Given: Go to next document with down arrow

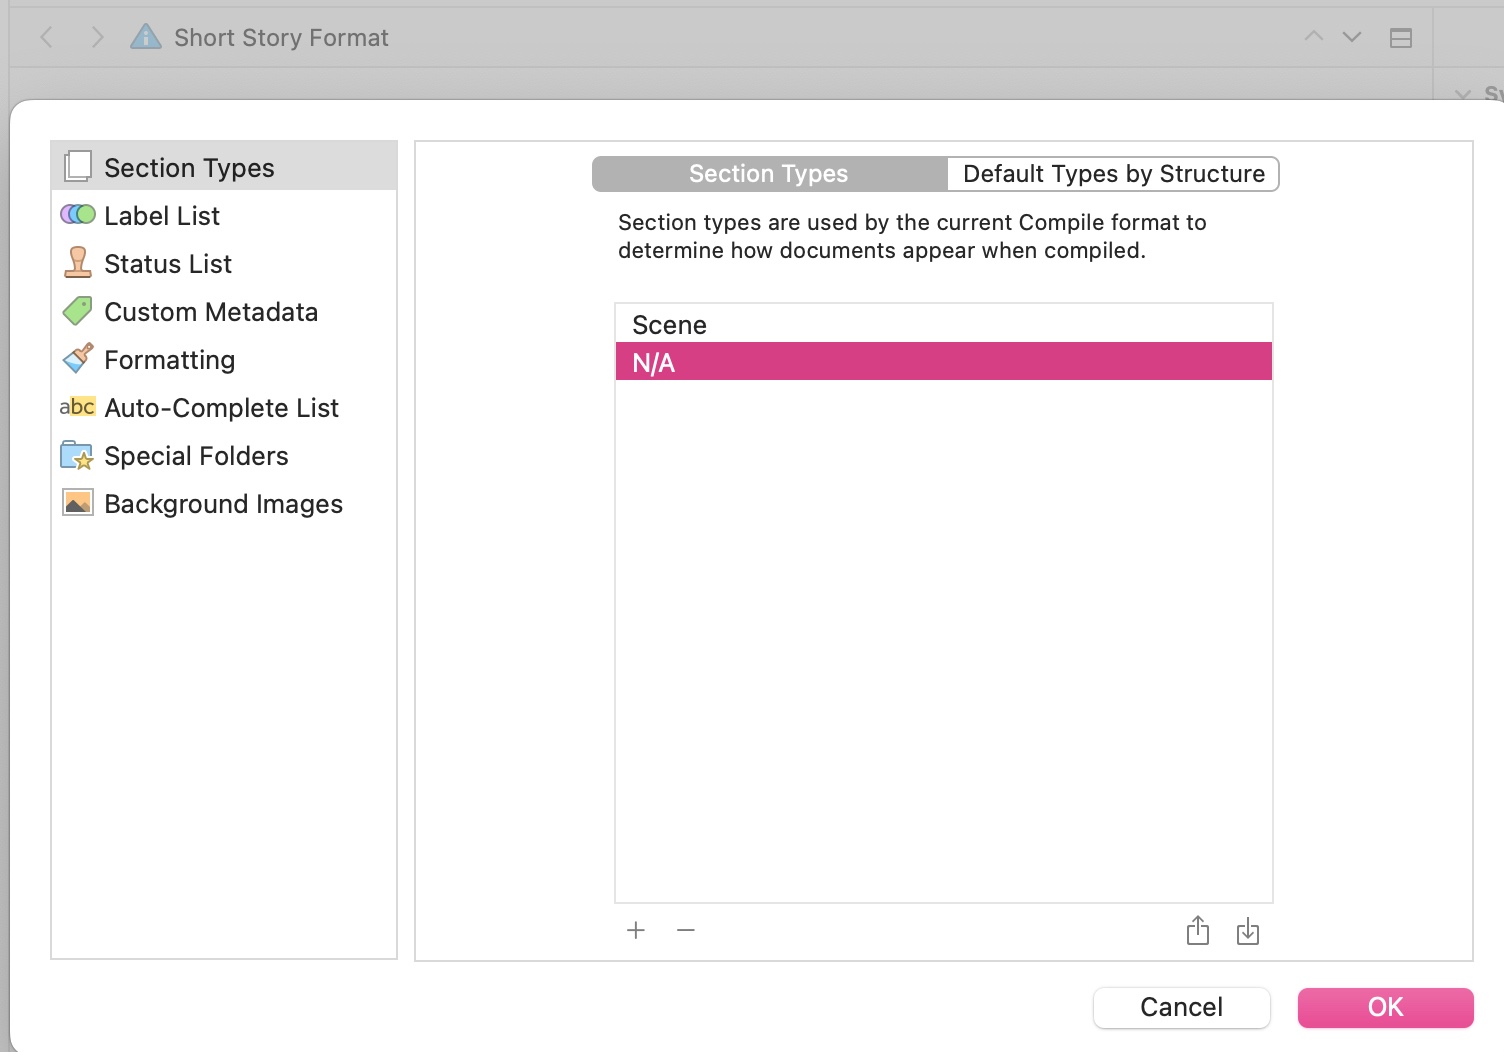Looking at the screenshot, I should point(1352,37).
